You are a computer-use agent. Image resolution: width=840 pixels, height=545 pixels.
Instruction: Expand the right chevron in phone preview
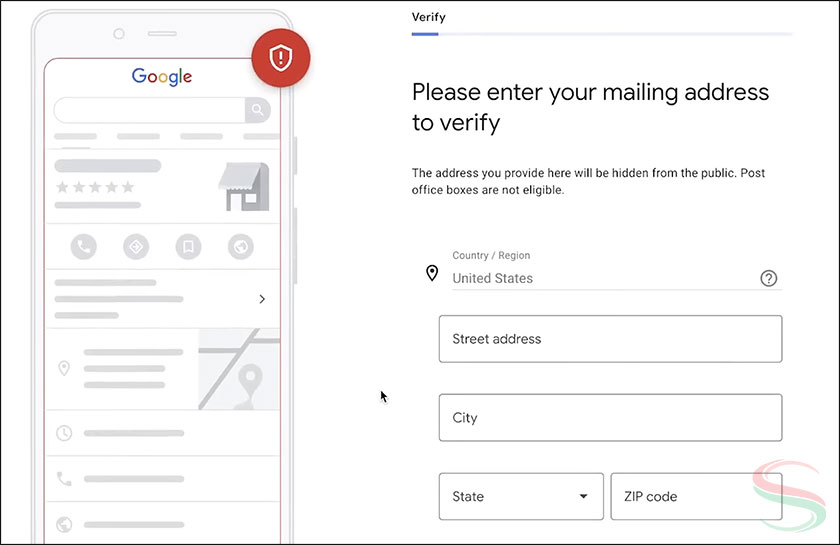point(262,299)
